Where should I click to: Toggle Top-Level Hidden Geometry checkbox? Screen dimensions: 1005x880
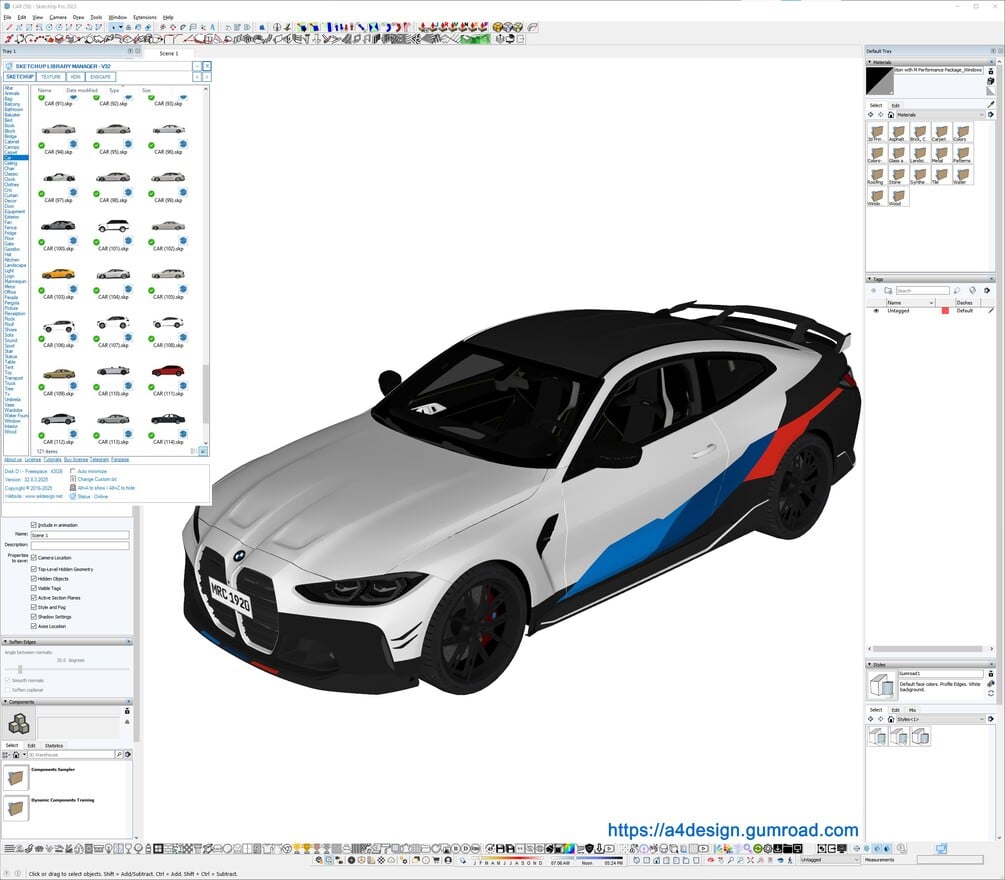[34, 569]
